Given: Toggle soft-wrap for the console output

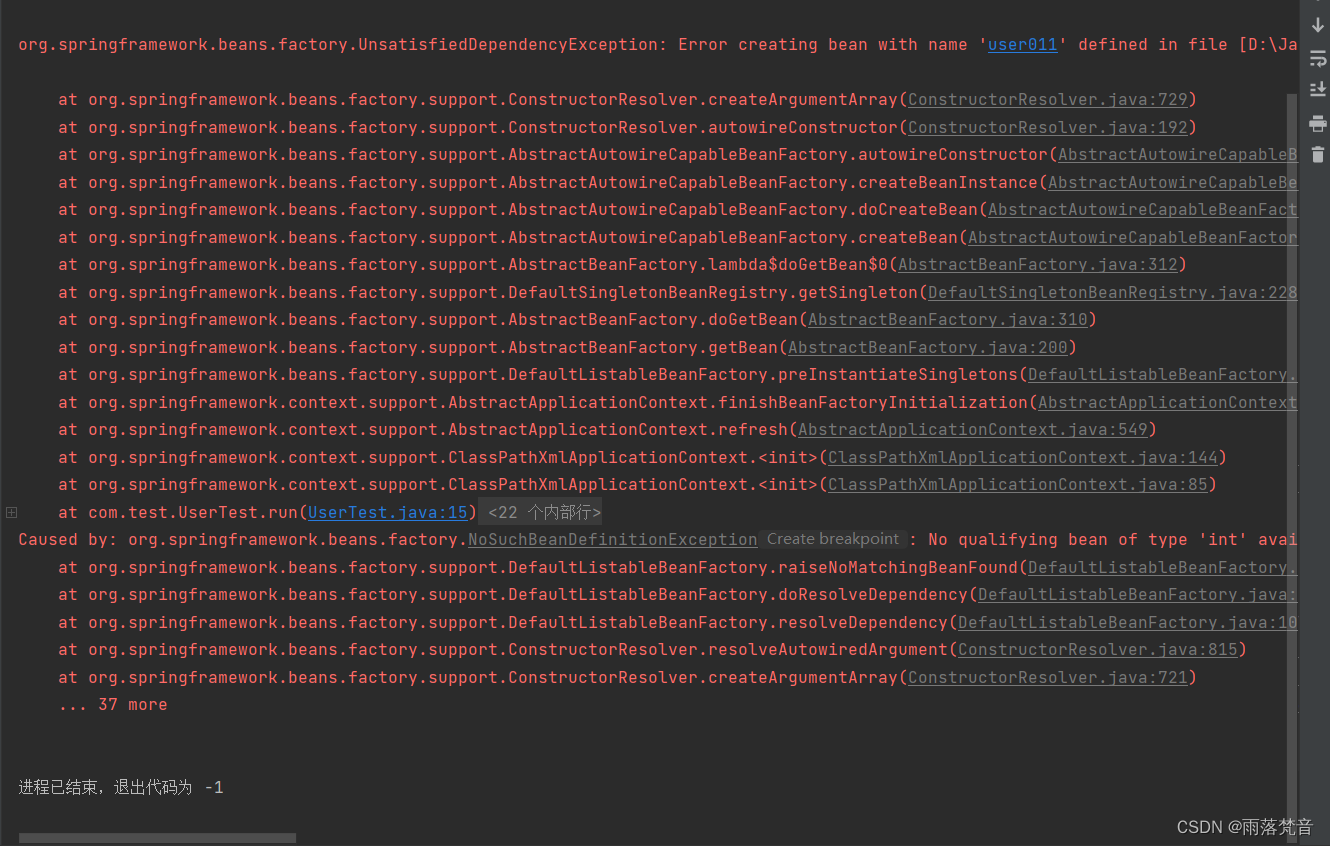Looking at the screenshot, I should pos(1318,58).
